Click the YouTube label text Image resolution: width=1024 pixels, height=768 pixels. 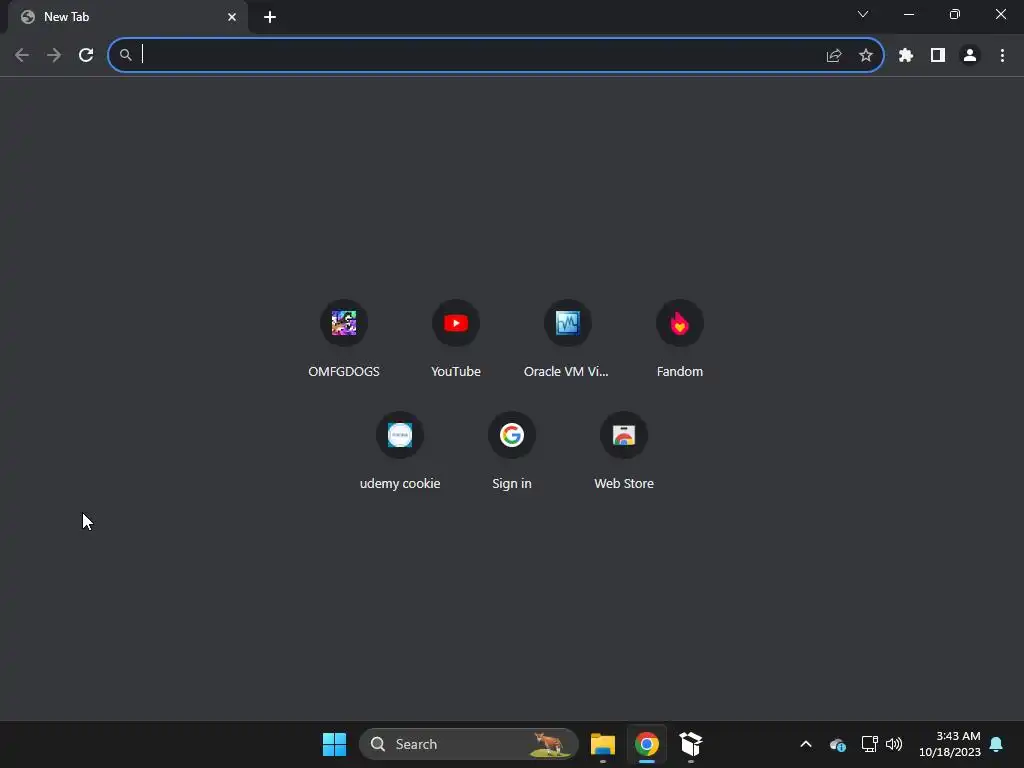456,372
